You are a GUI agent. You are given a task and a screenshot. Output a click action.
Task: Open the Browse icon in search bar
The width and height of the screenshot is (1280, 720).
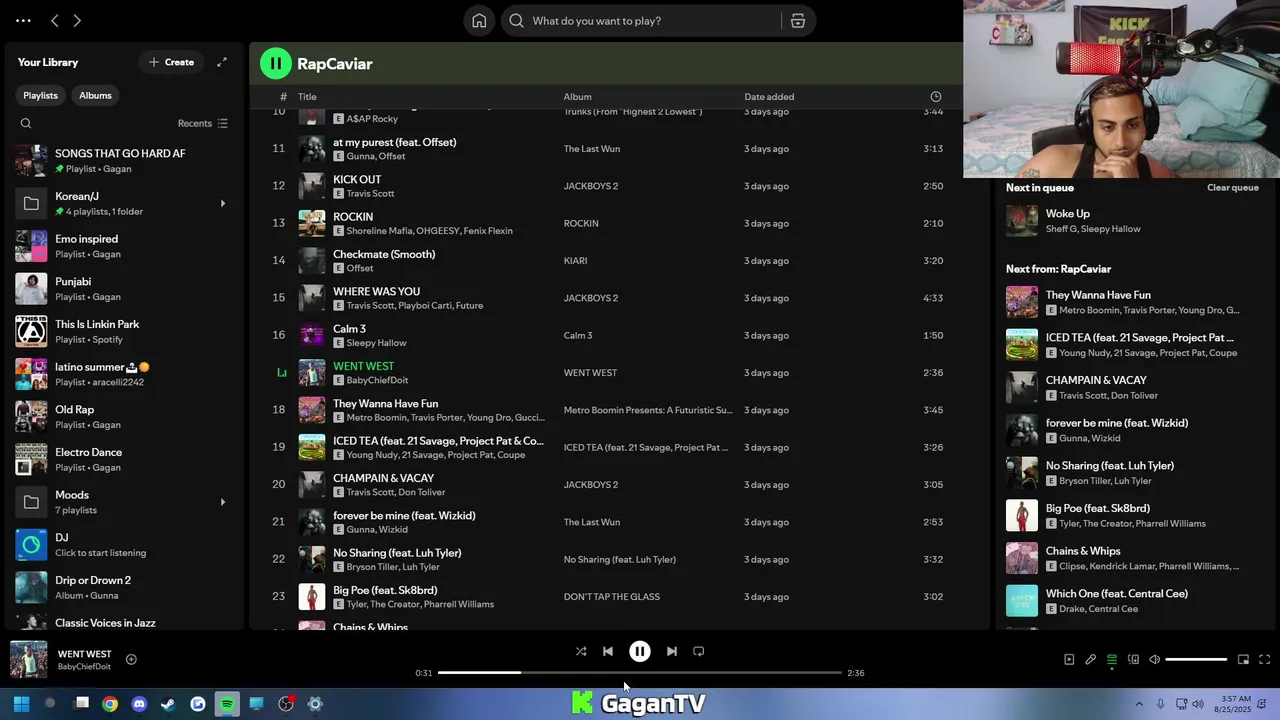point(798,21)
